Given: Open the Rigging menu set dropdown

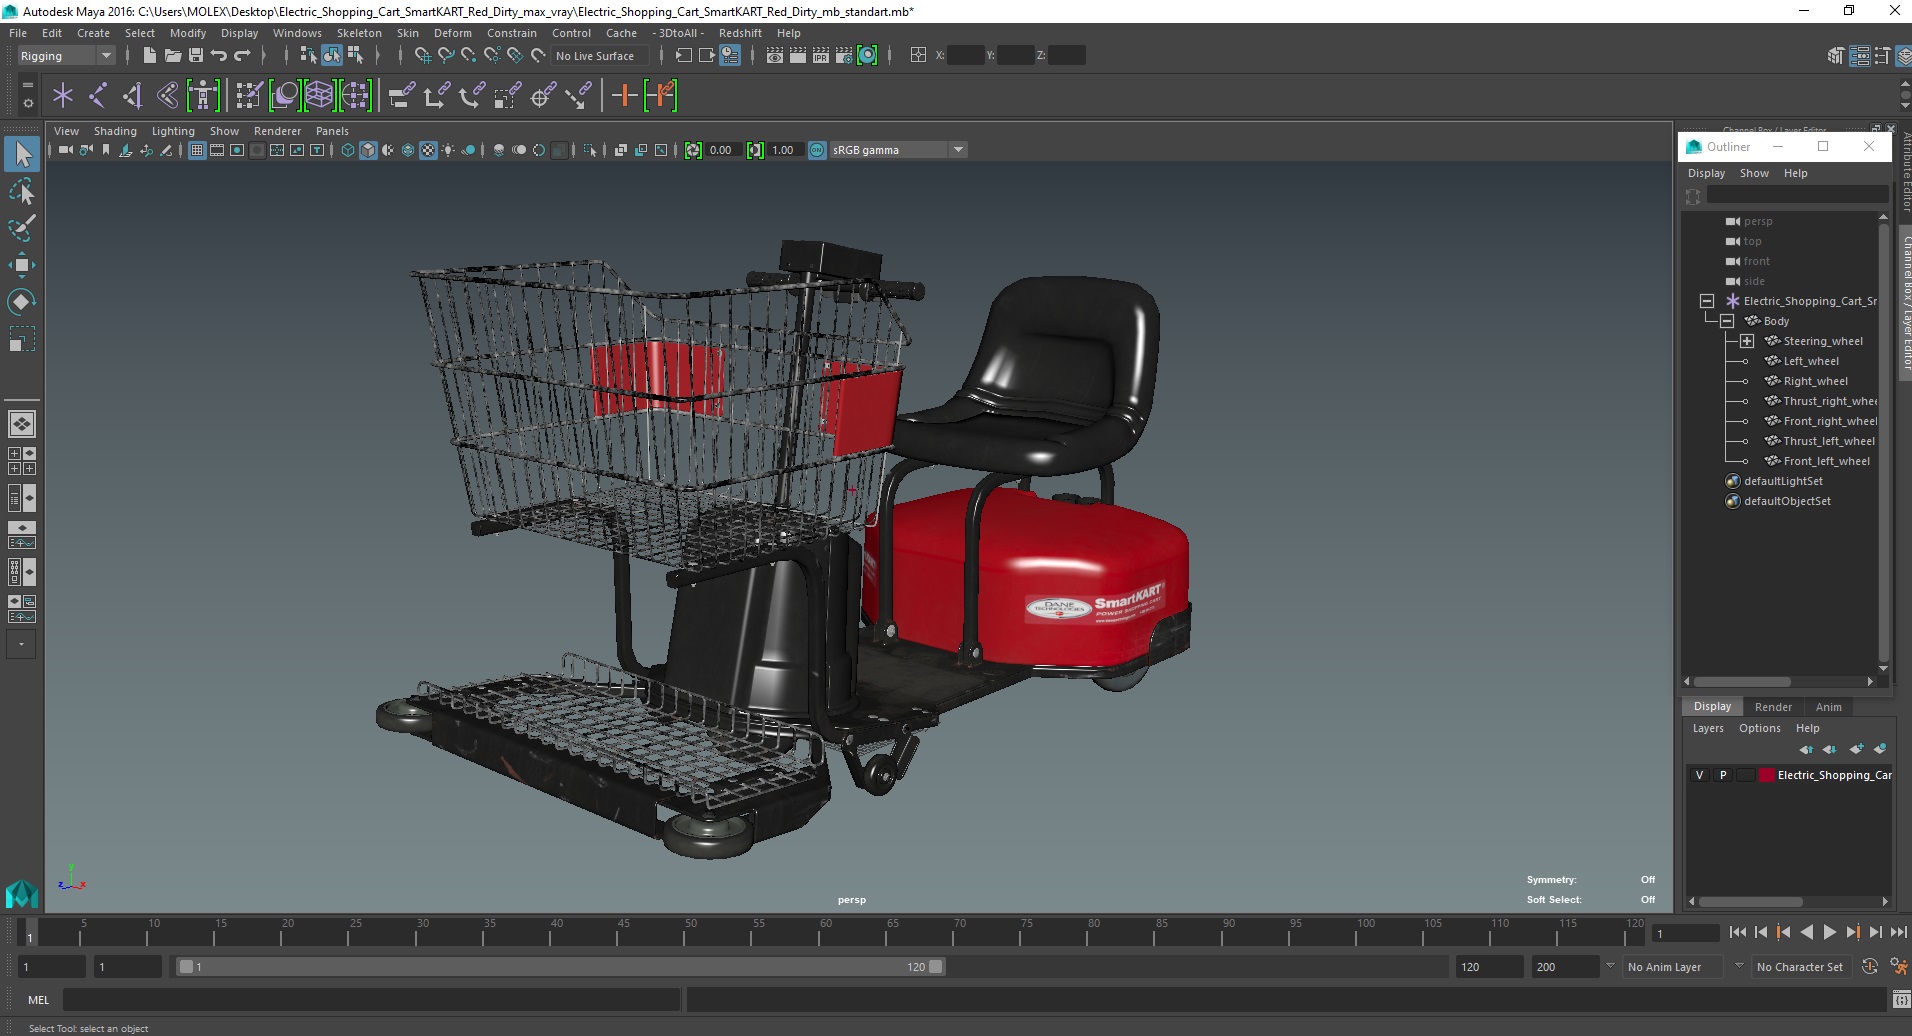Looking at the screenshot, I should [x=66, y=56].
